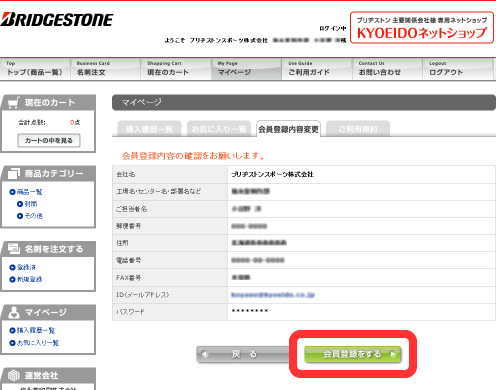Click the email address ID value
The height and width of the screenshot is (390, 496).
[273, 295]
